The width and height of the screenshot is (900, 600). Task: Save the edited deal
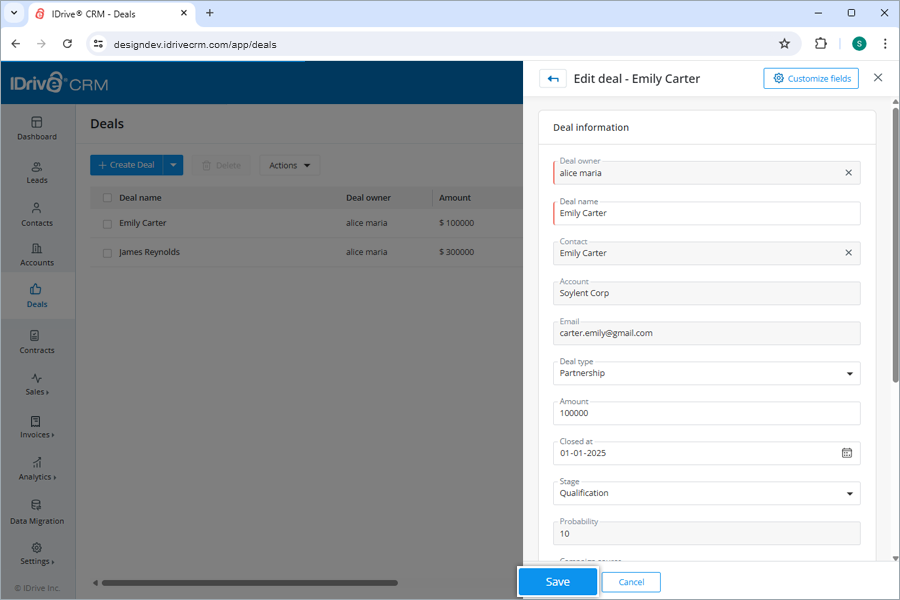[x=557, y=581]
